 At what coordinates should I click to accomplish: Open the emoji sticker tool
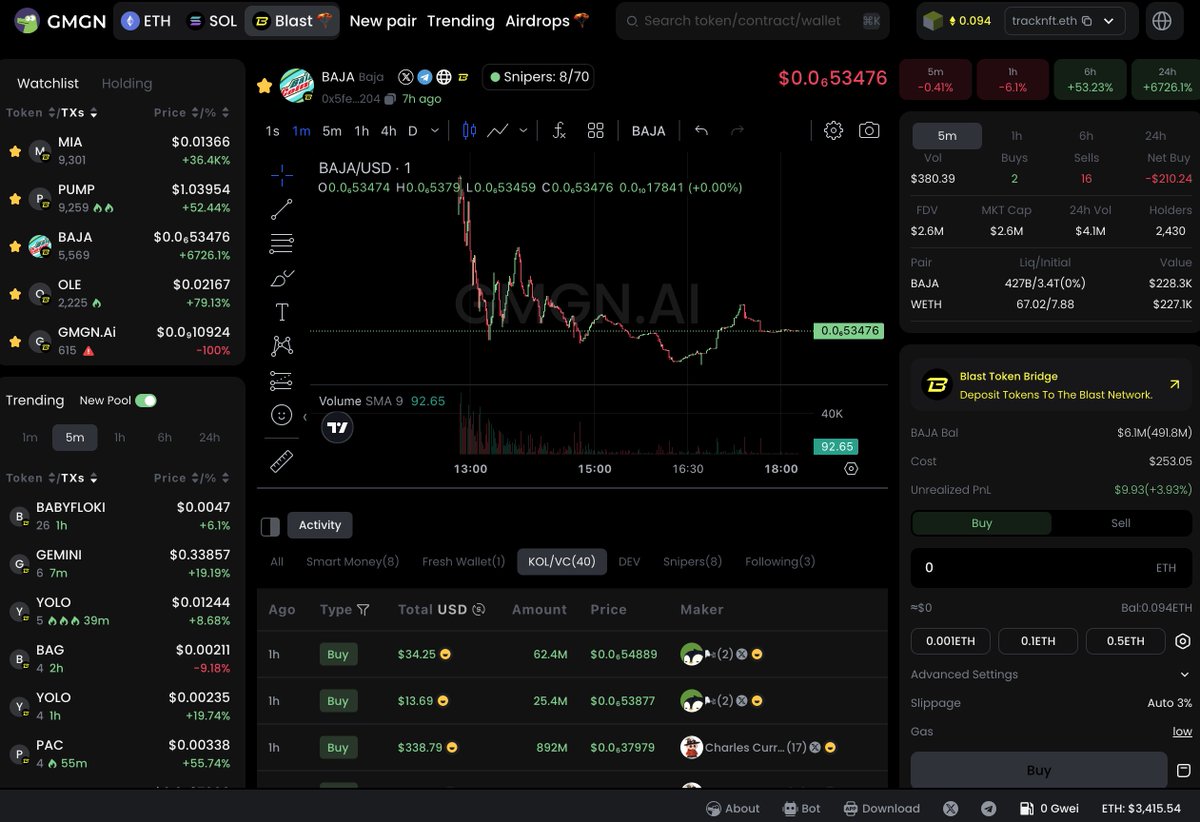pyautogui.click(x=282, y=414)
